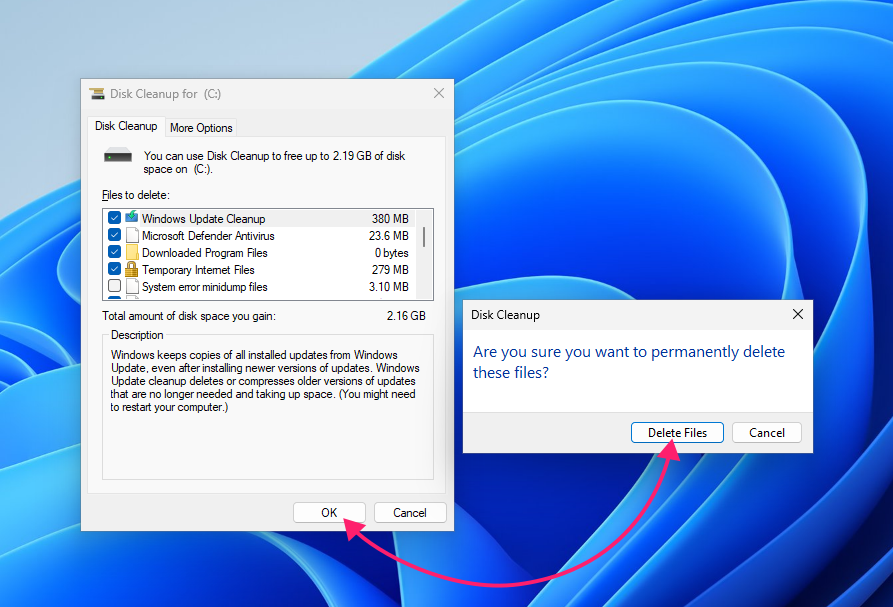
Task: Click the Microsoft Defender Antivirus file icon
Action: point(132,235)
